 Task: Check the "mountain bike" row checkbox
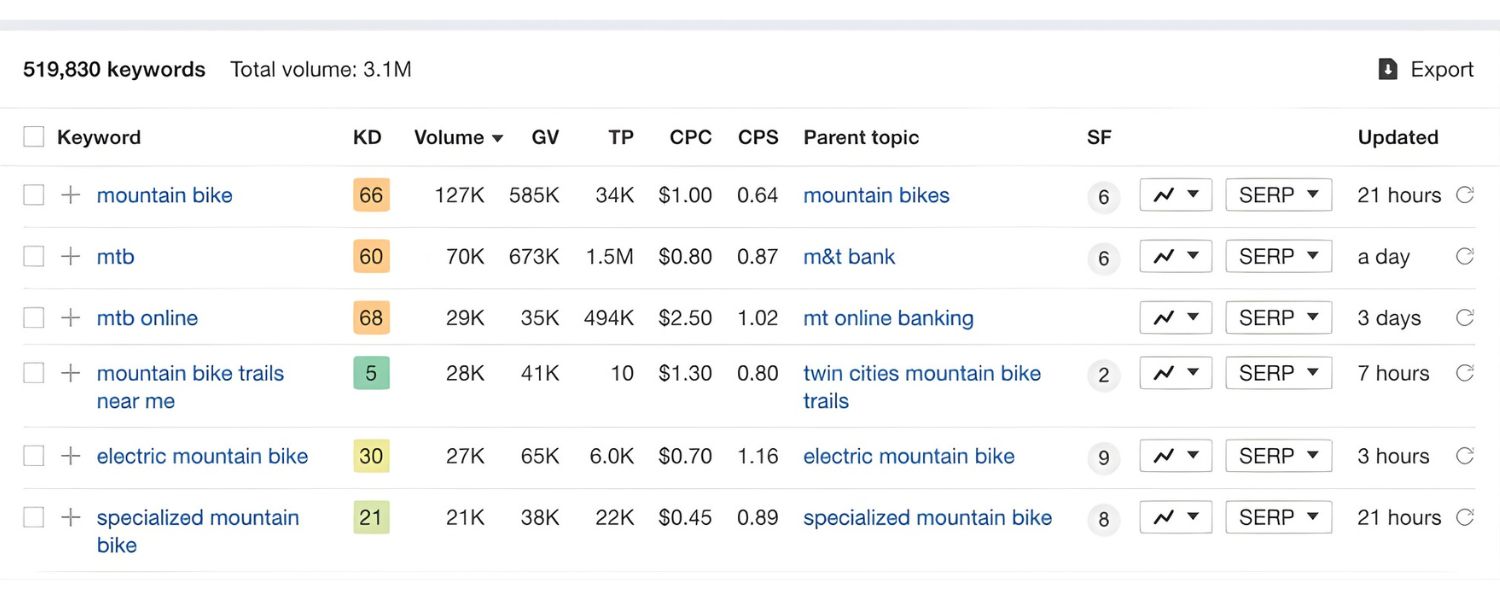[33, 195]
